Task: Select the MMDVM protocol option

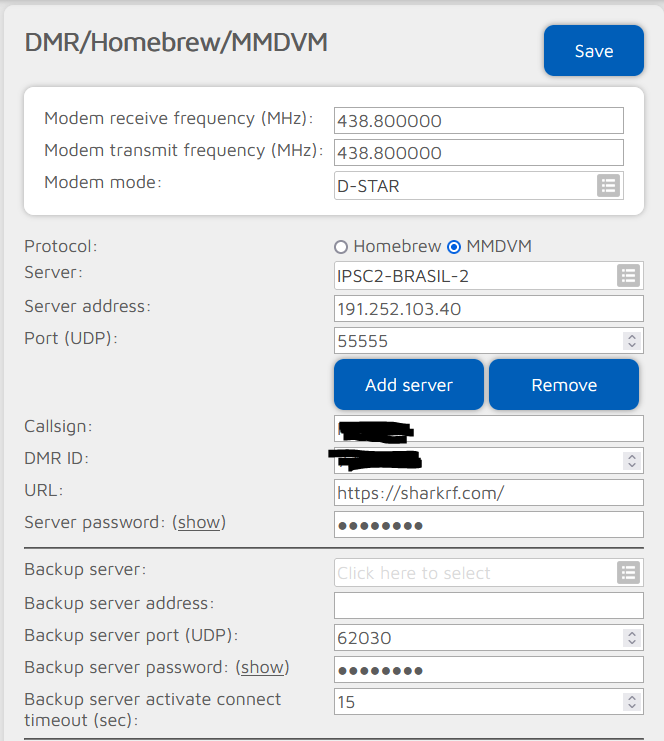Action: tap(454, 246)
